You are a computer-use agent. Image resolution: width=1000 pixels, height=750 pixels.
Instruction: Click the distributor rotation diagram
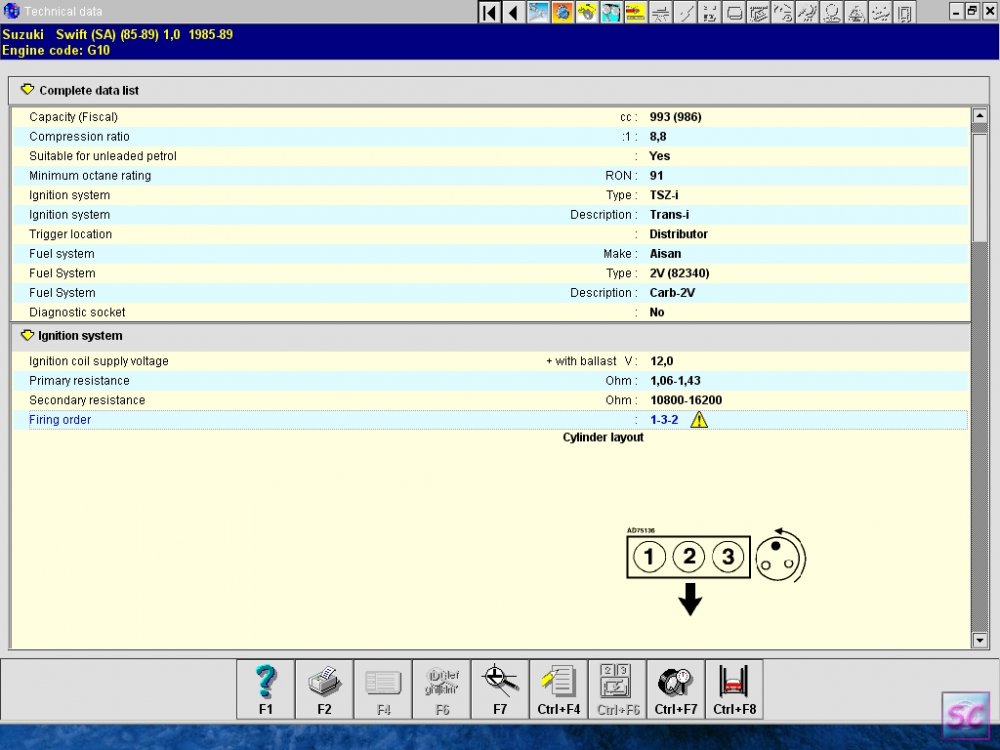[x=781, y=555]
